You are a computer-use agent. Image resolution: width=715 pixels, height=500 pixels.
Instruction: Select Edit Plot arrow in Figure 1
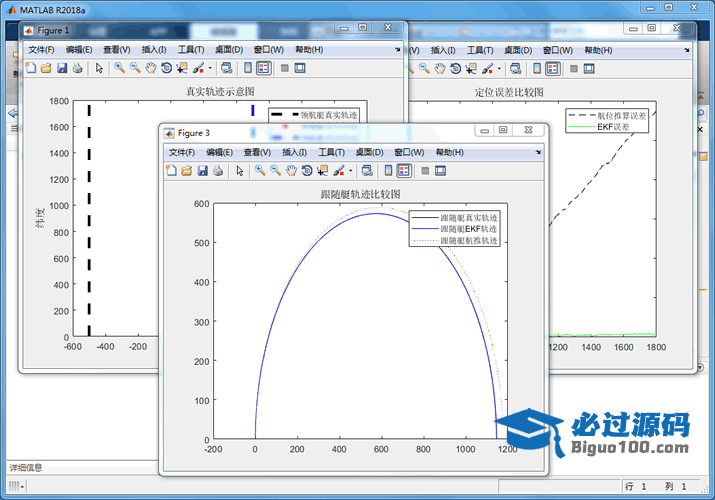point(99,68)
